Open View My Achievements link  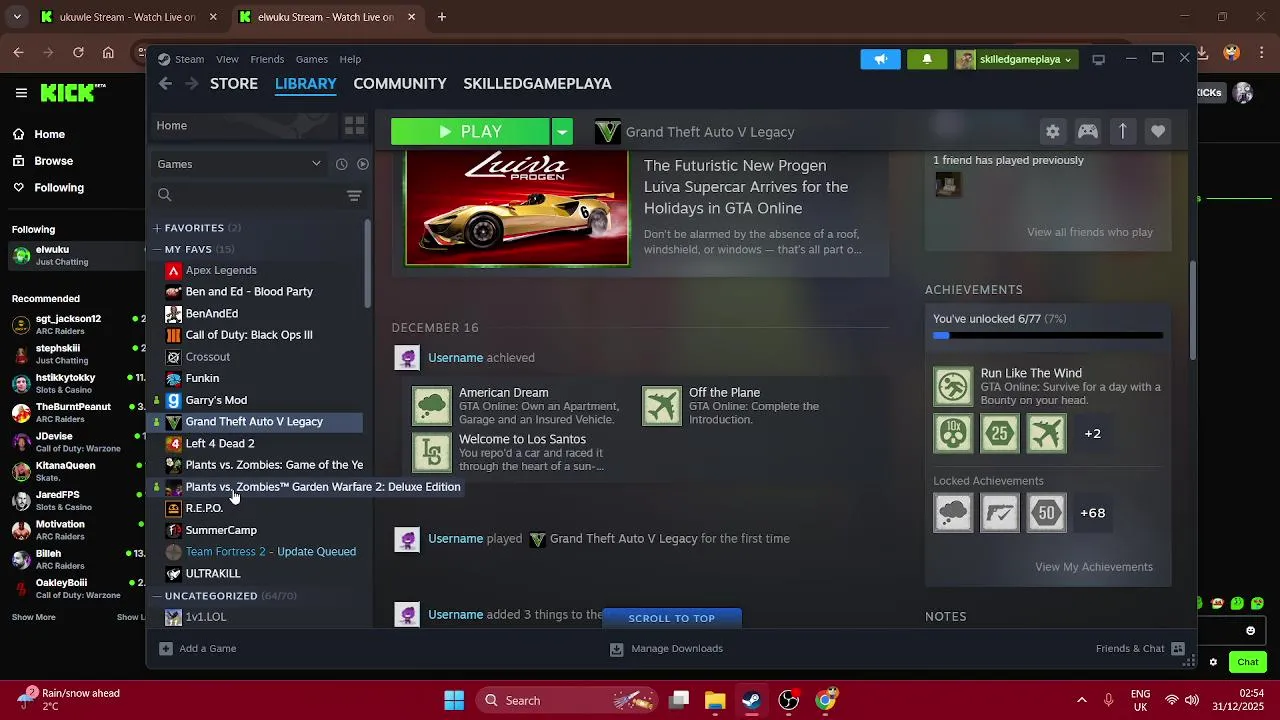pyautogui.click(x=1094, y=567)
